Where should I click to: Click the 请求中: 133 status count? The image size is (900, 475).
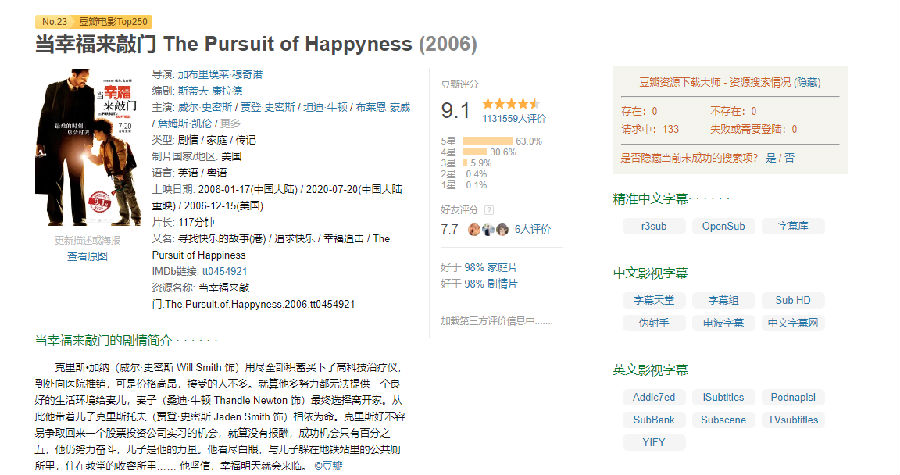point(650,129)
